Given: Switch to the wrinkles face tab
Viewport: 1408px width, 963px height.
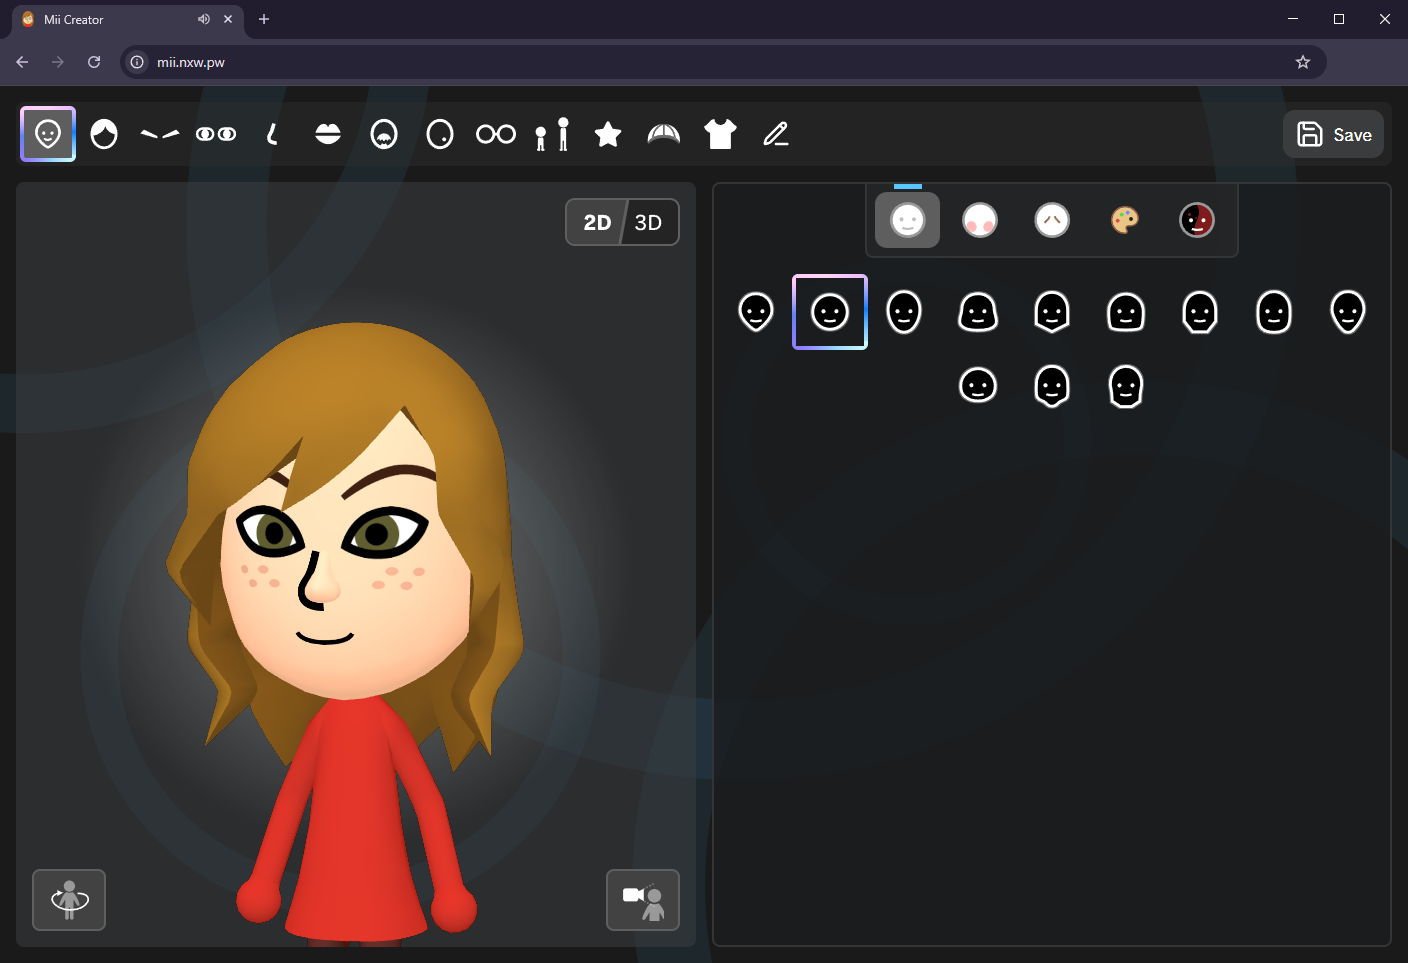Looking at the screenshot, I should [1052, 220].
